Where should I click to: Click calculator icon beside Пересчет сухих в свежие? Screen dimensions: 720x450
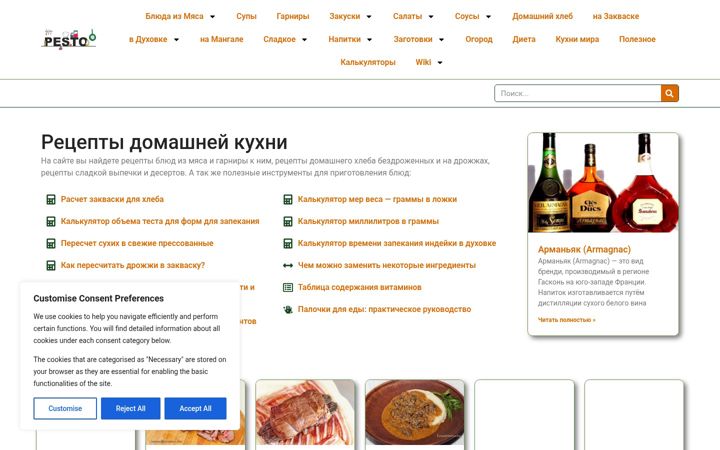[x=51, y=243]
